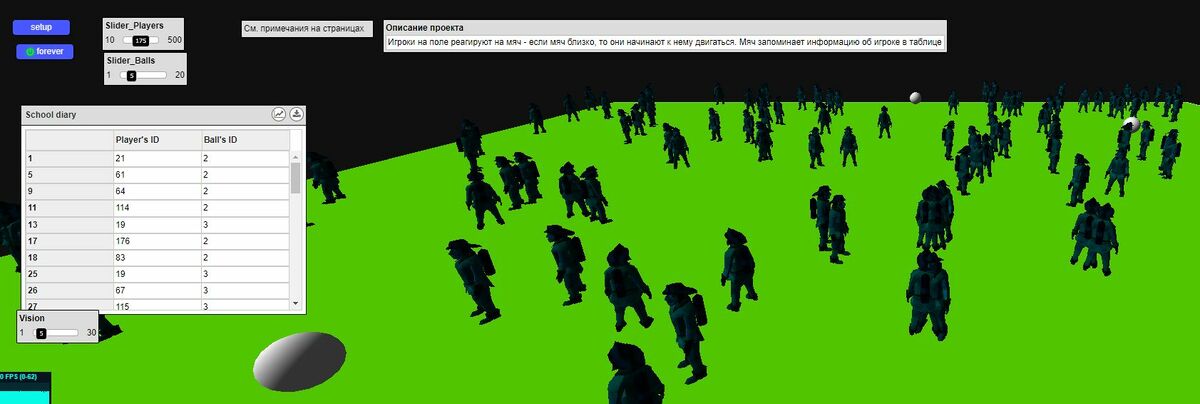Click the School diary panel title
Screen dimensions: 1200x404
click(x=51, y=115)
